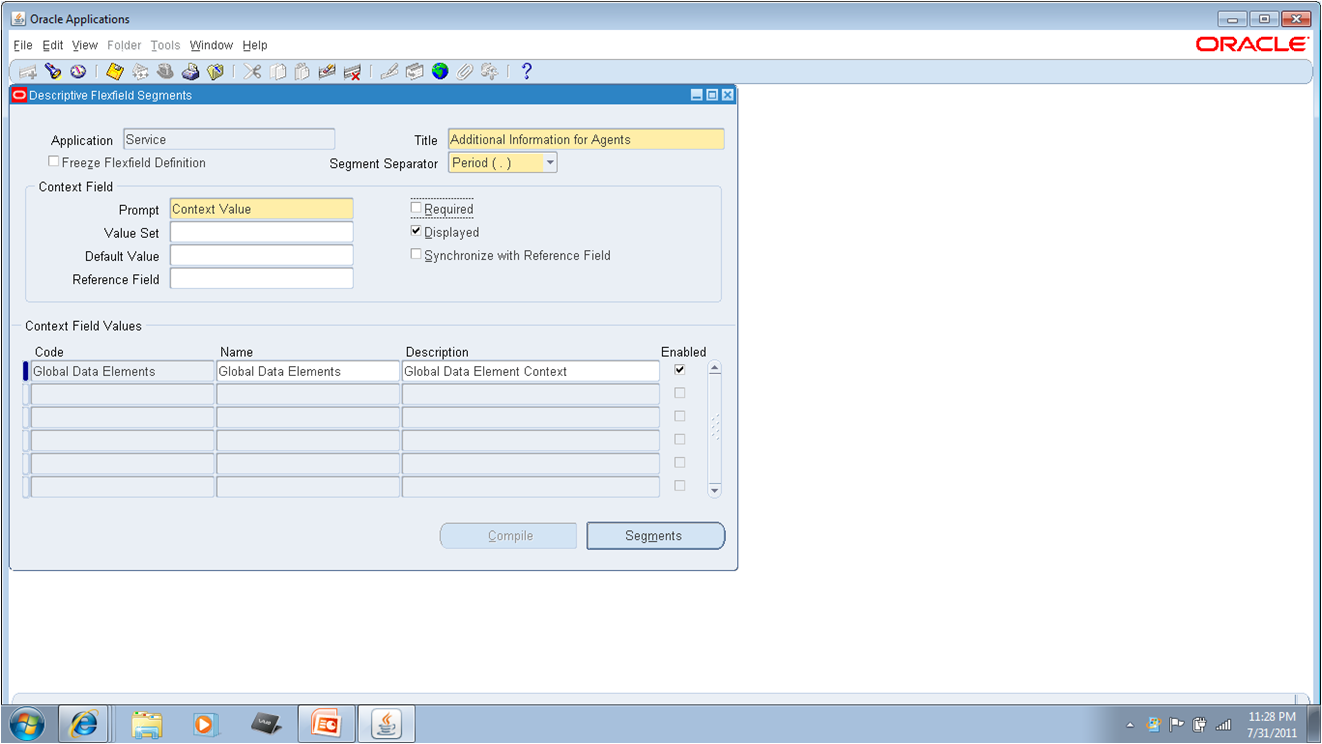Click the Java application taskbar icon
The height and width of the screenshot is (744, 1322).
[386, 723]
